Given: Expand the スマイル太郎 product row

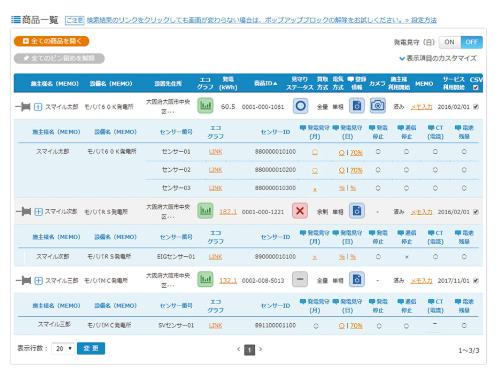Looking at the screenshot, I should (x=38, y=107).
